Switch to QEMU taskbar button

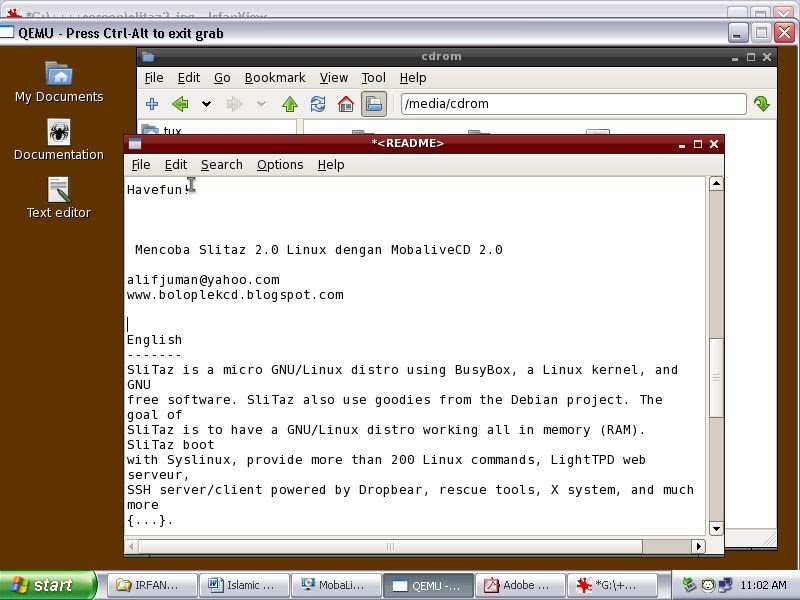(x=428, y=585)
